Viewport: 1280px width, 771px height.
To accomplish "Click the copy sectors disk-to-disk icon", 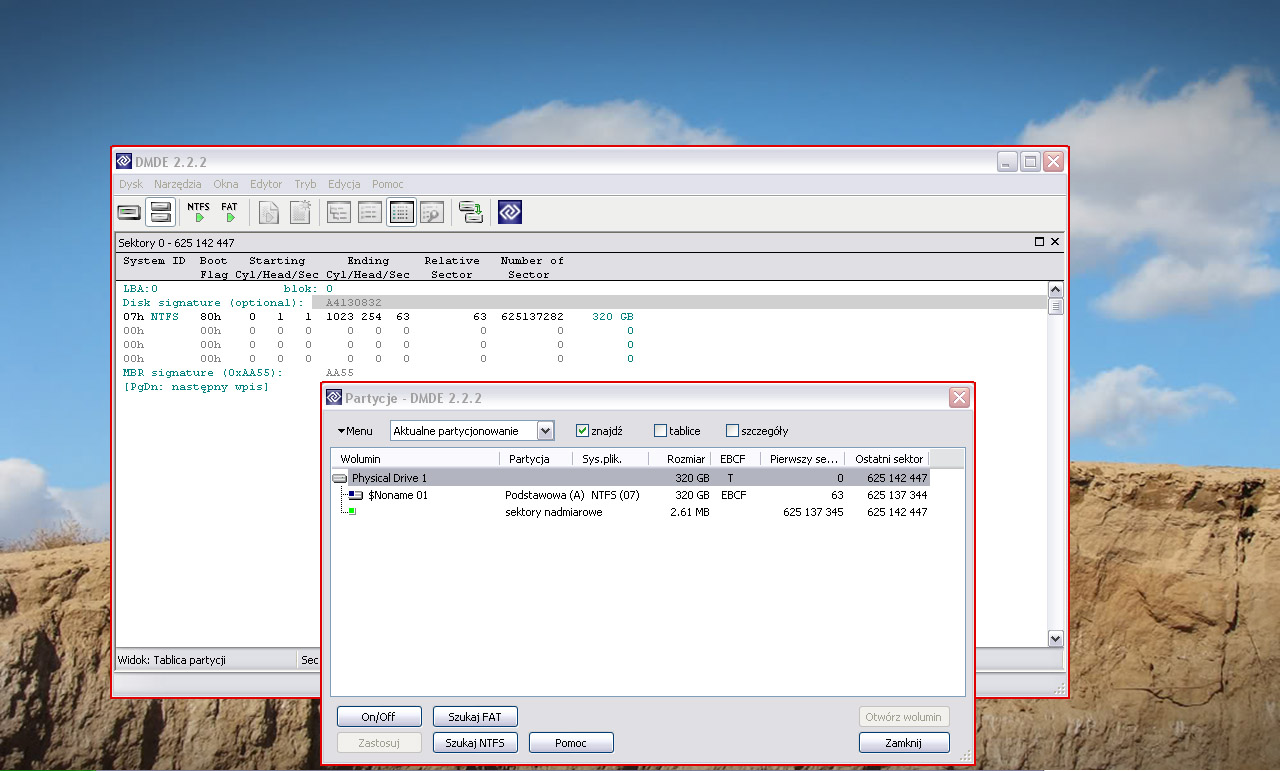I will (471, 212).
